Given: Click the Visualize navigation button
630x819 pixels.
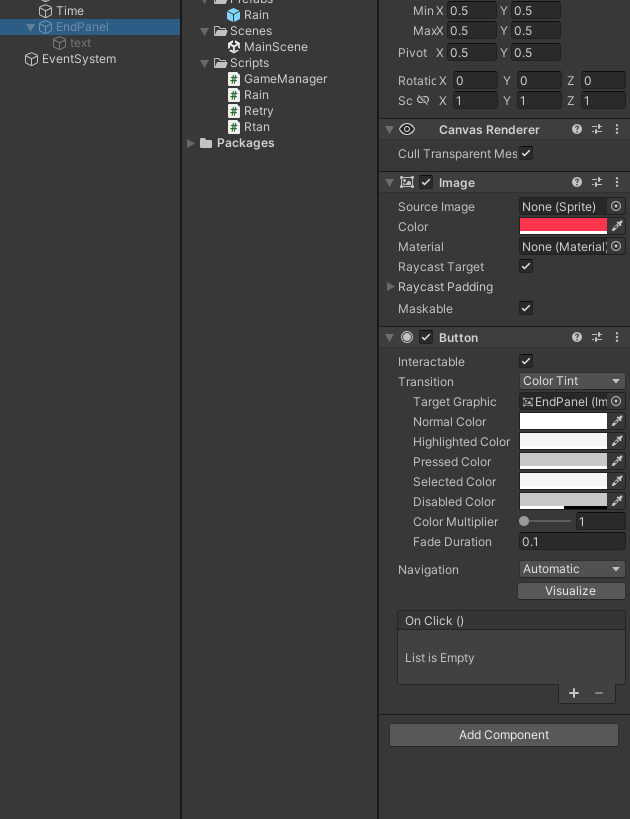Looking at the screenshot, I should (x=571, y=591).
